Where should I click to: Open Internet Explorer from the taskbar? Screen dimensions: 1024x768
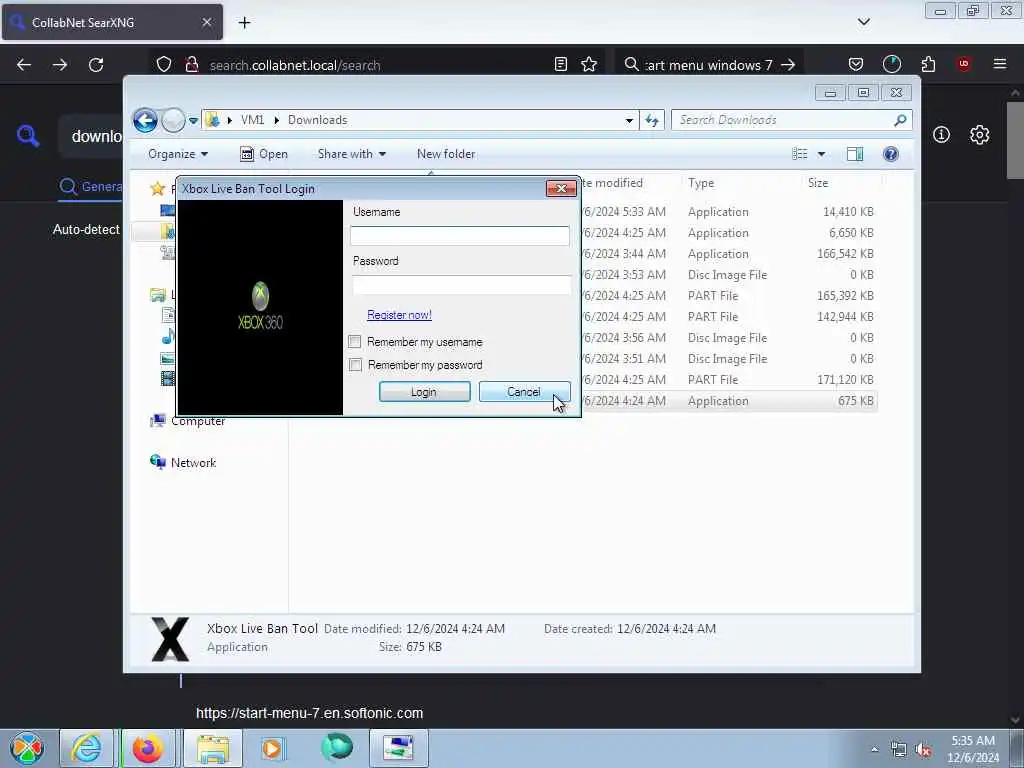(x=86, y=748)
